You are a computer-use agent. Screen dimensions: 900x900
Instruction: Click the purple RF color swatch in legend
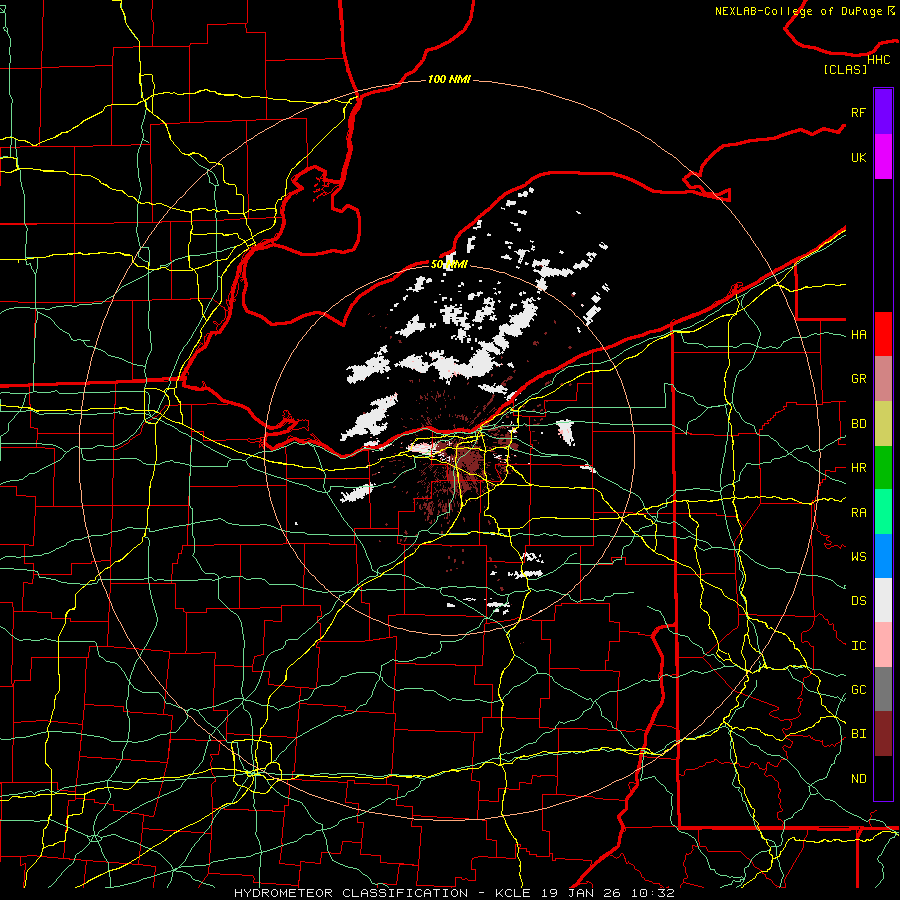click(x=883, y=112)
